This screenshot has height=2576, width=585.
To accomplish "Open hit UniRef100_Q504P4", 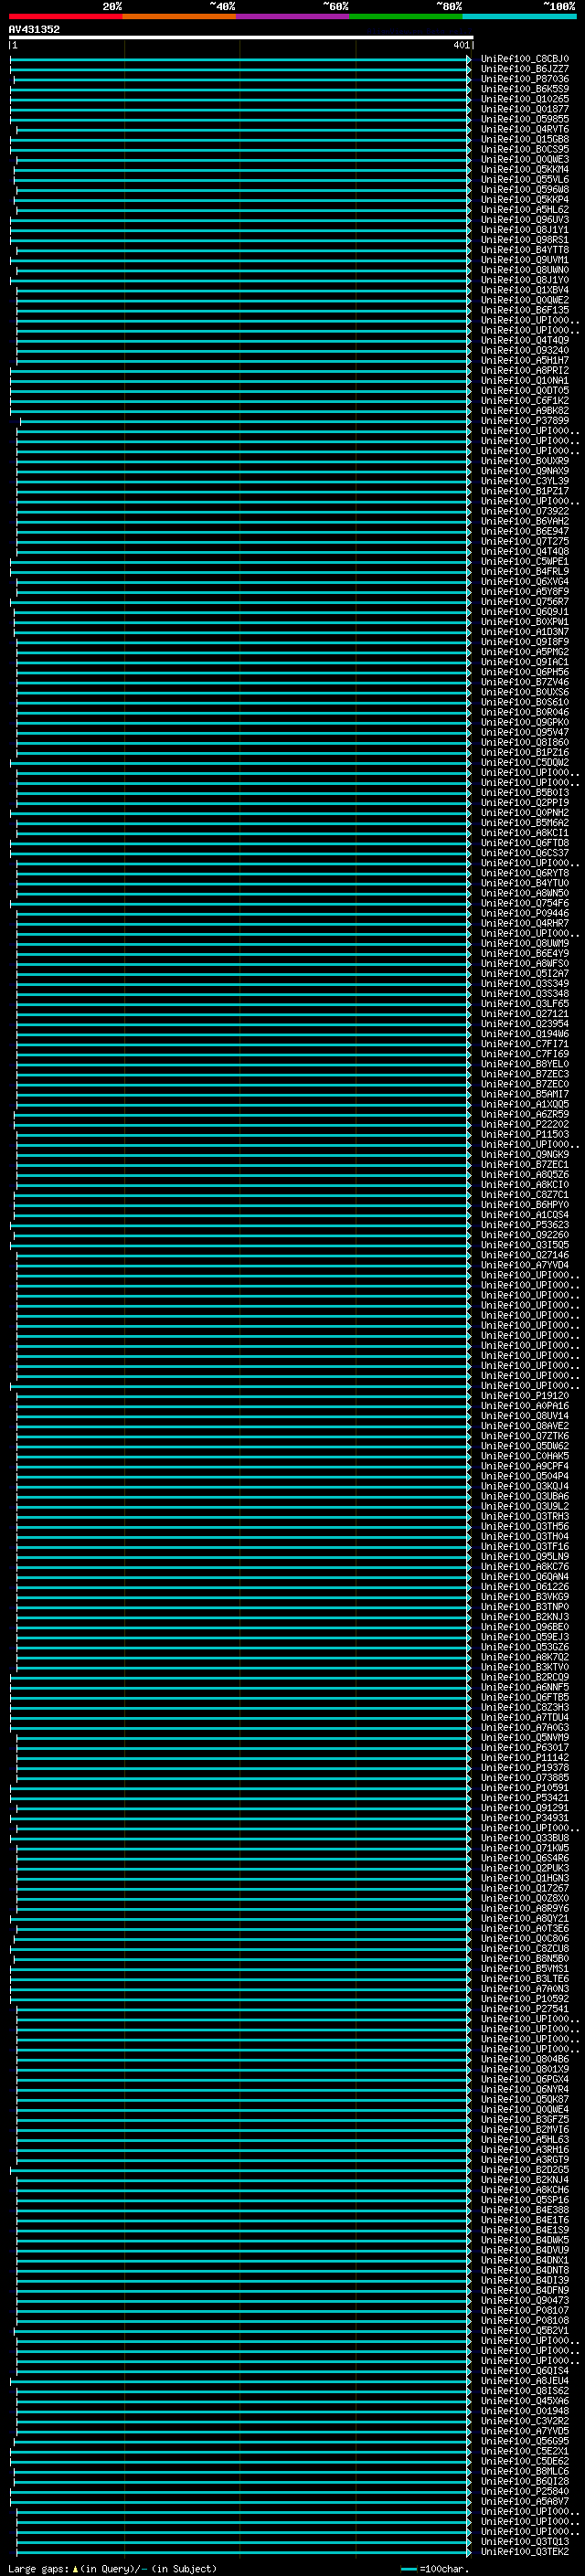I will [x=524, y=1476].
